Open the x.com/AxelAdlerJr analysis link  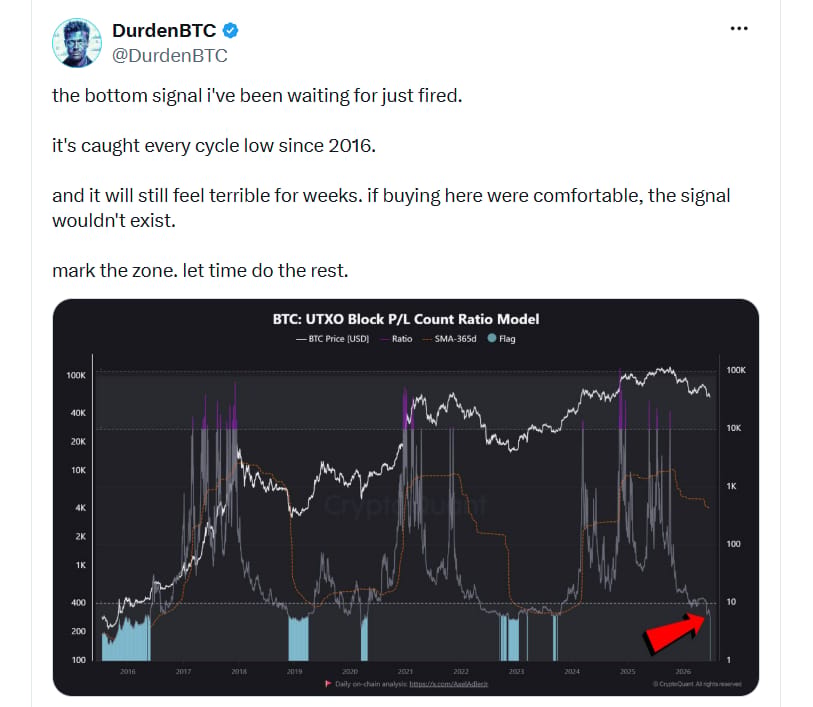click(448, 684)
